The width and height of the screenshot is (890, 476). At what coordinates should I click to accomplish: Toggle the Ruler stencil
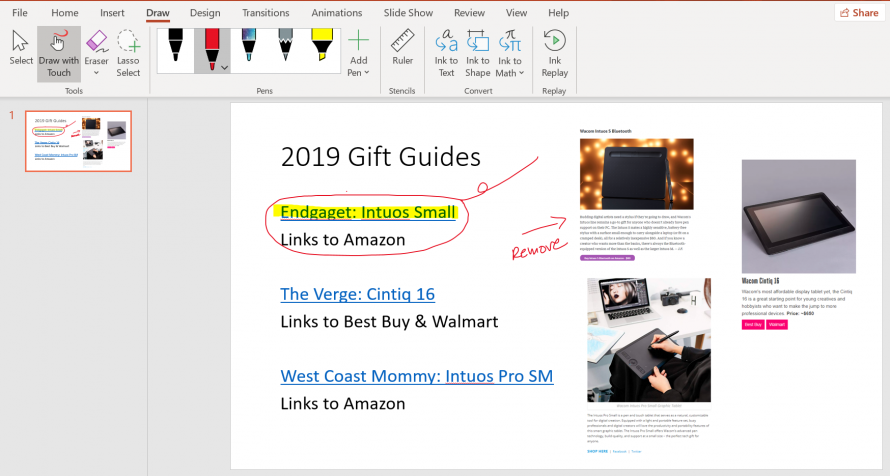[402, 48]
